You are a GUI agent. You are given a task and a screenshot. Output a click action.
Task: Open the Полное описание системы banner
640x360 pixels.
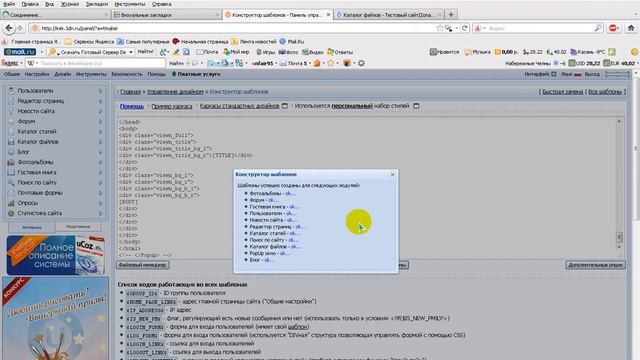(56, 255)
